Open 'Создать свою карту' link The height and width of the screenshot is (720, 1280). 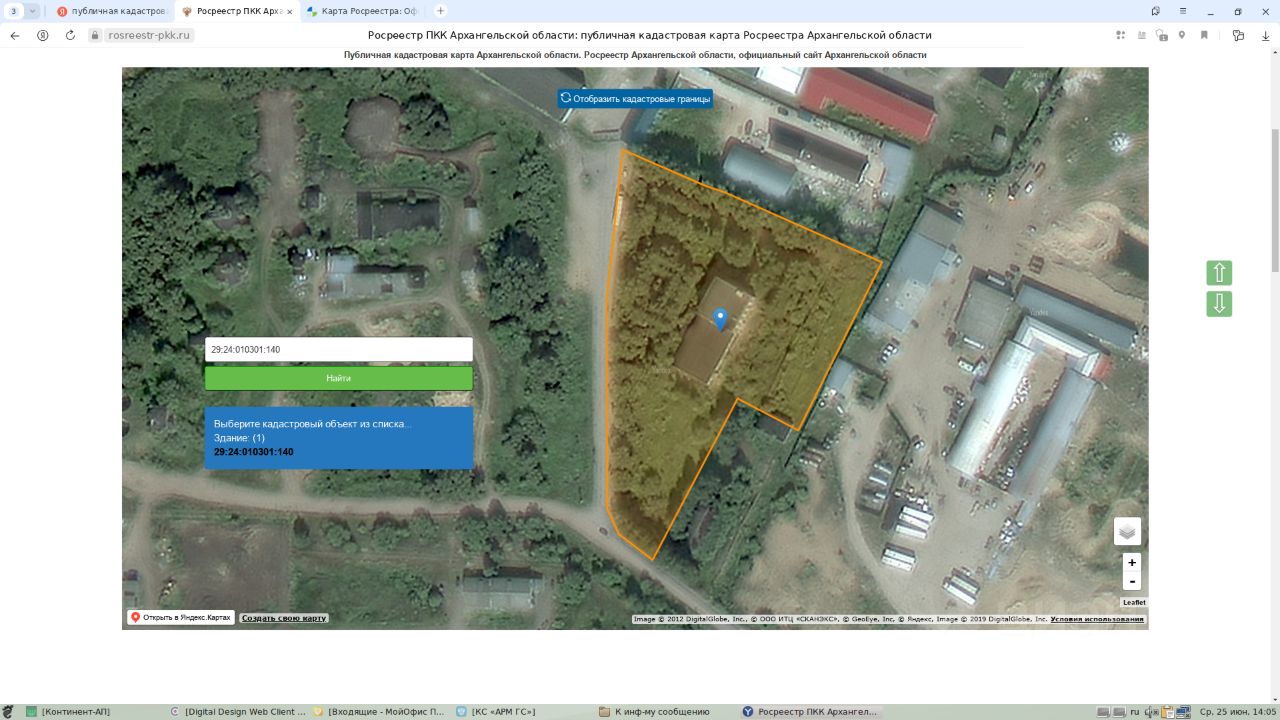(284, 618)
